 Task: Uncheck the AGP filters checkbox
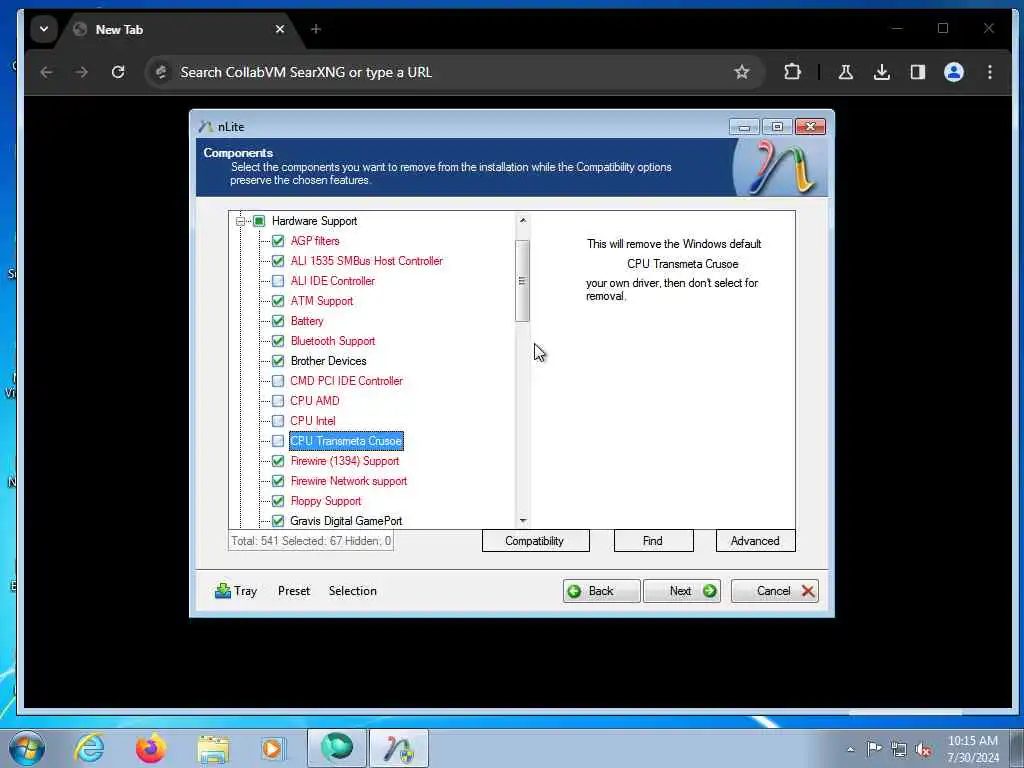coord(278,241)
